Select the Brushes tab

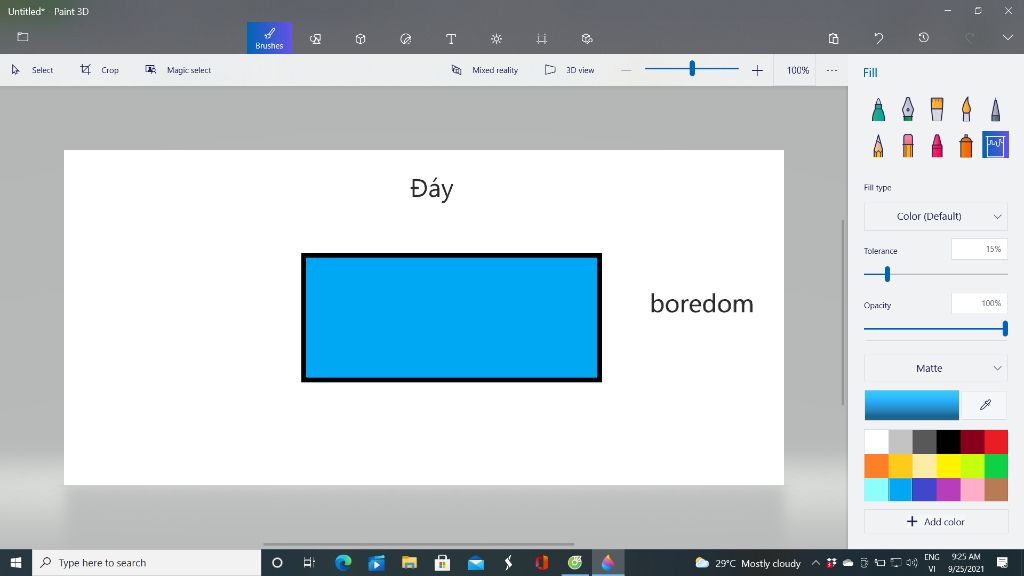(269, 38)
